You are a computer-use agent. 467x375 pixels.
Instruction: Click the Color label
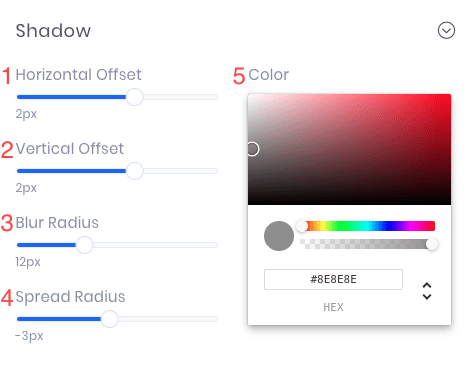pyautogui.click(x=269, y=75)
